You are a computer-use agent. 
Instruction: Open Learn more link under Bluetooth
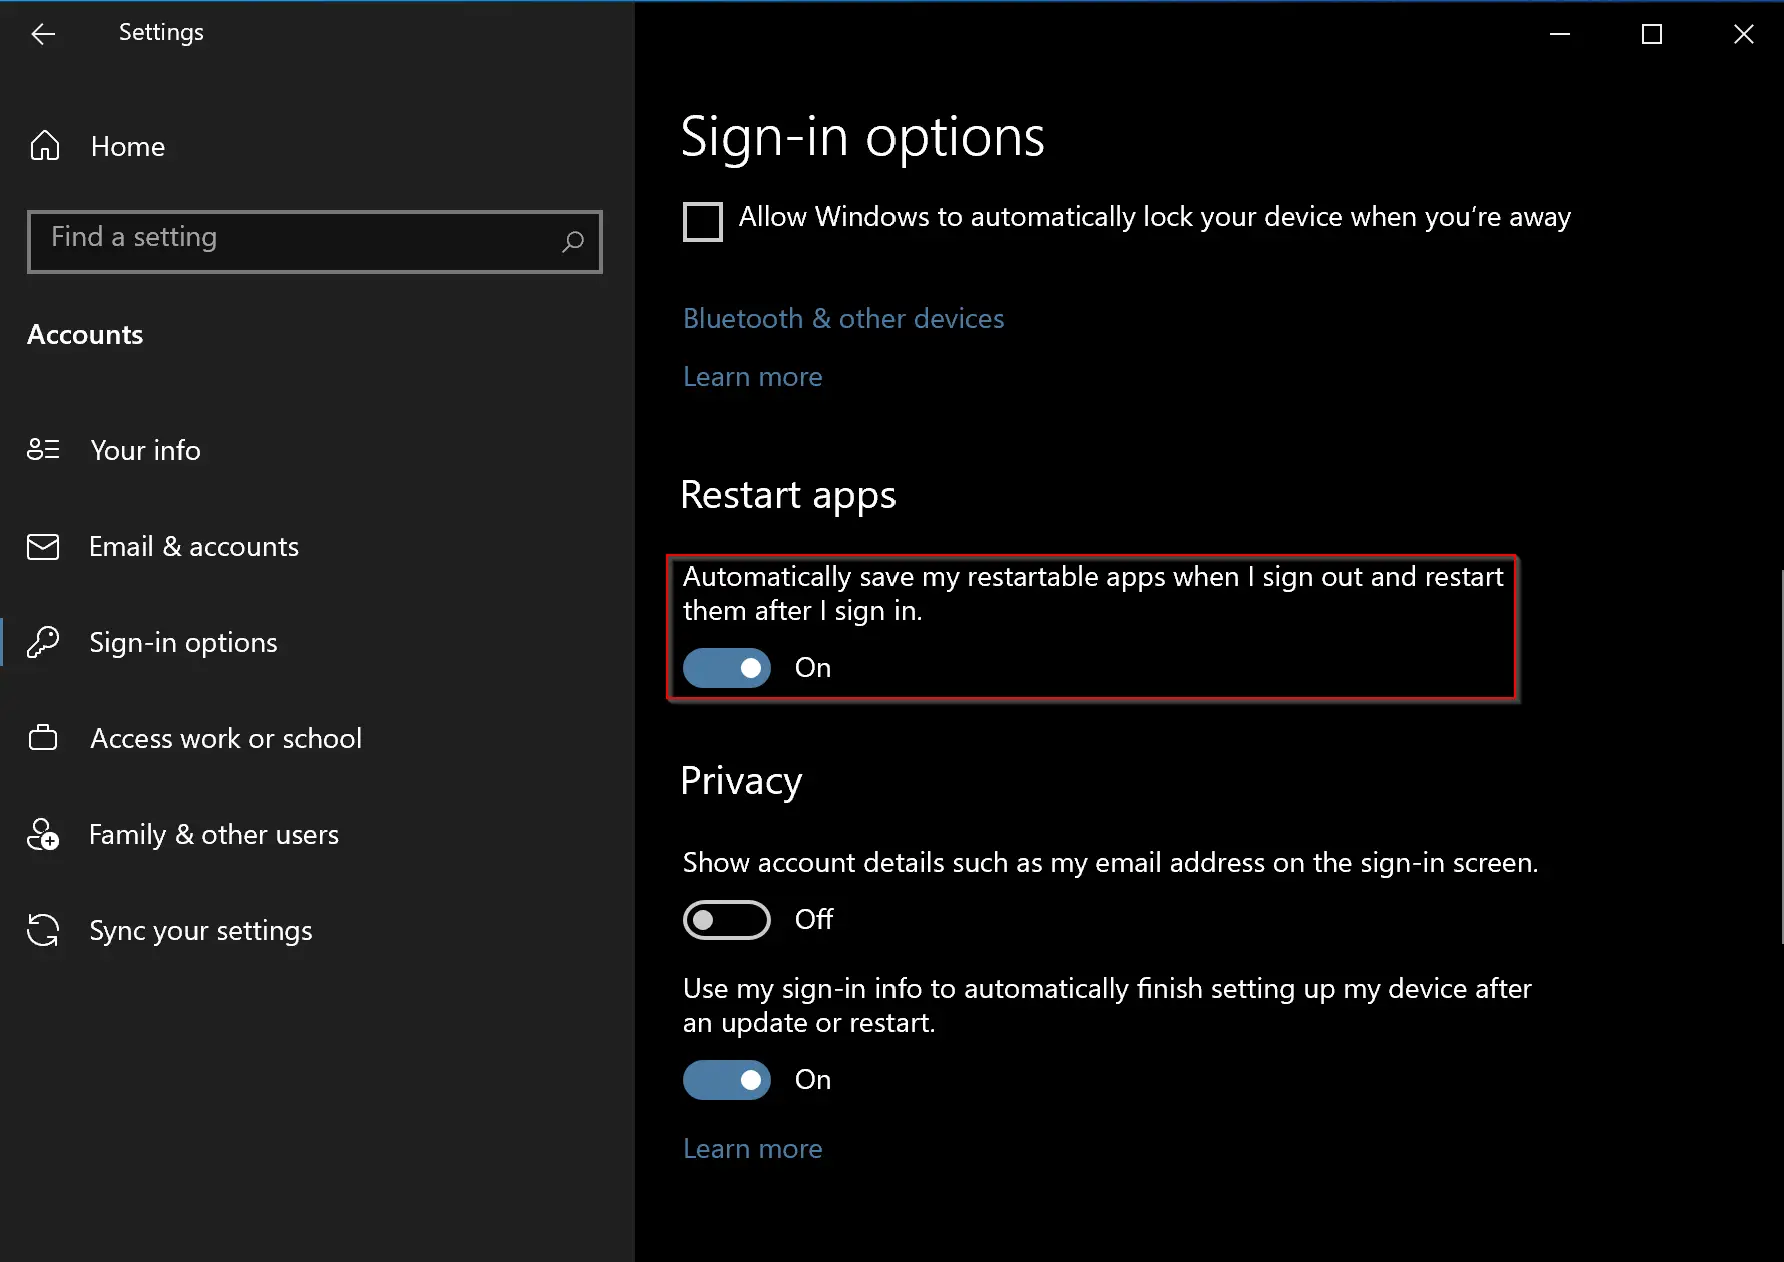(x=752, y=376)
